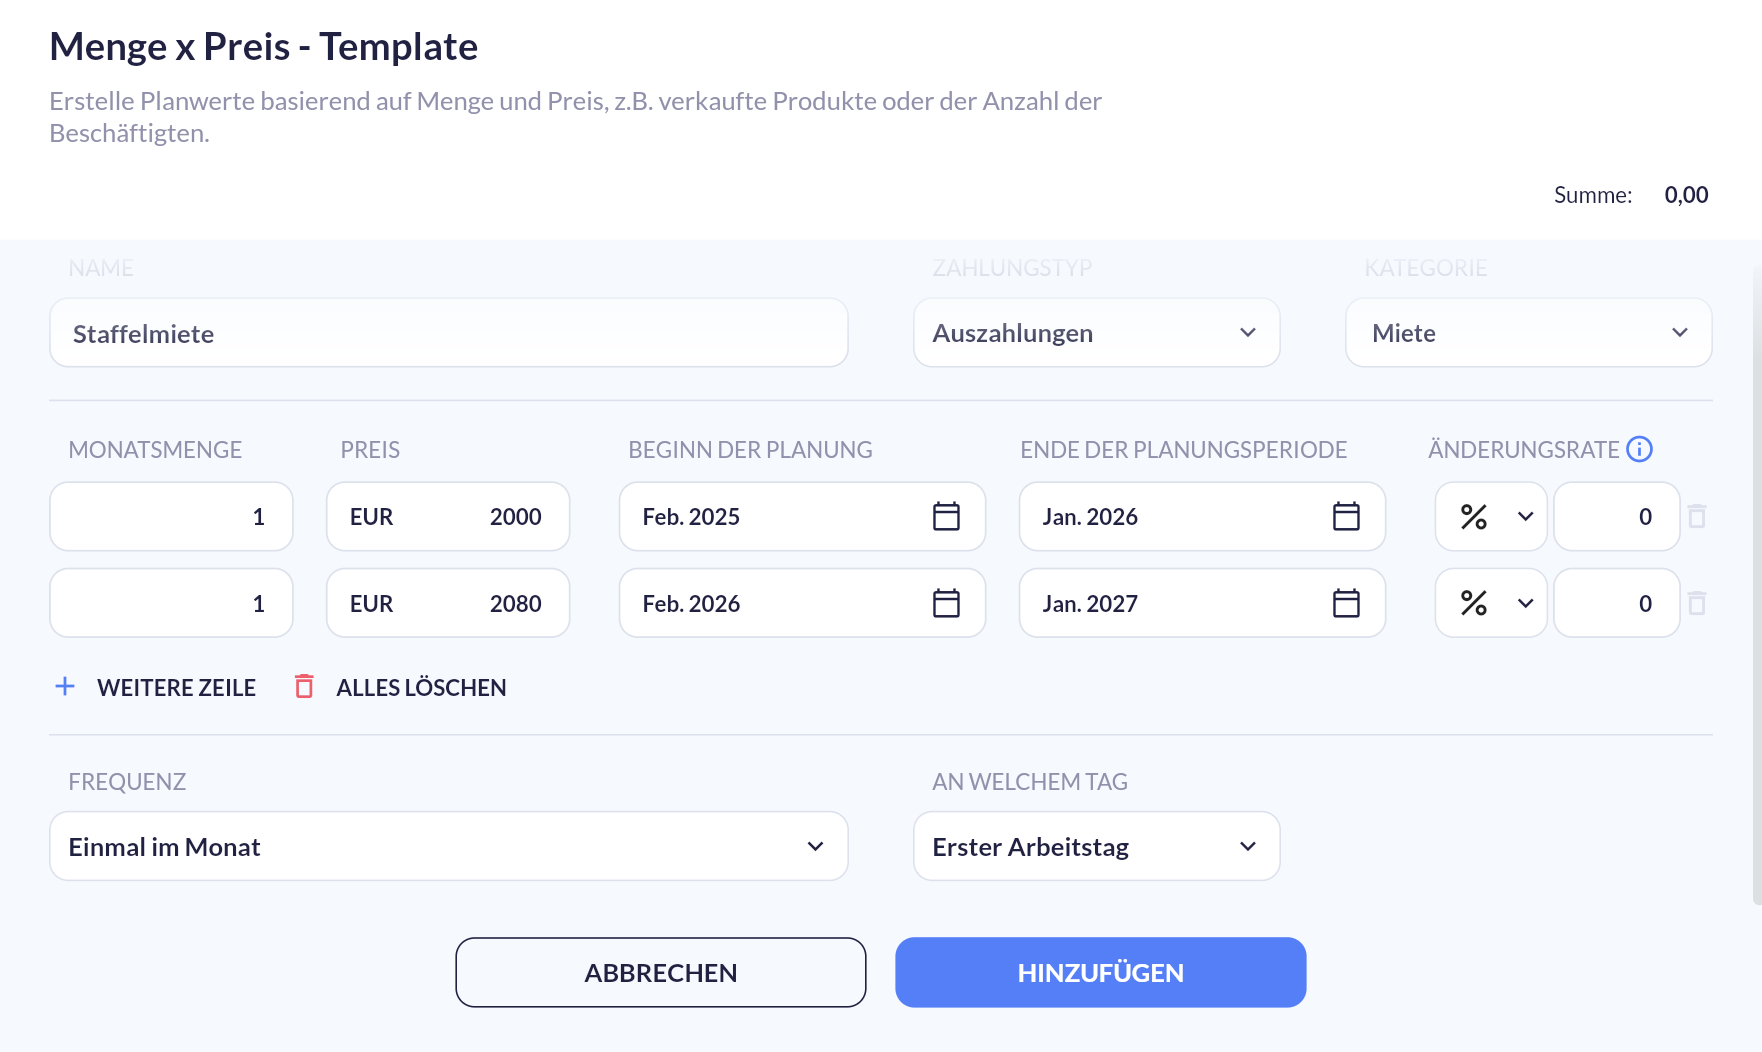1762x1052 pixels.
Task: Open the Zahlungstyp dropdown Auszahlungen
Action: (x=1097, y=333)
